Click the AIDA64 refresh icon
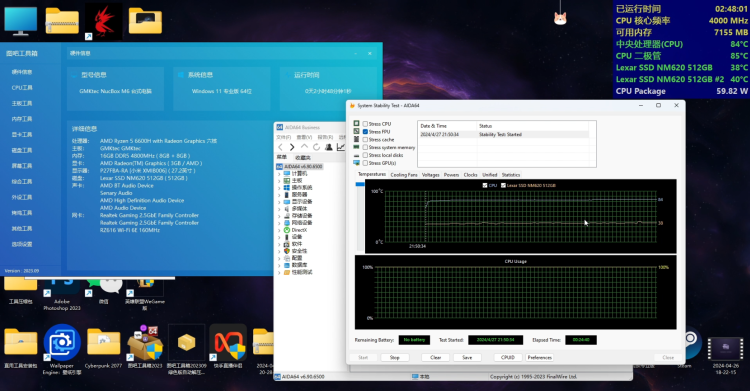Viewport: 750px width, 391px height. 316,147
